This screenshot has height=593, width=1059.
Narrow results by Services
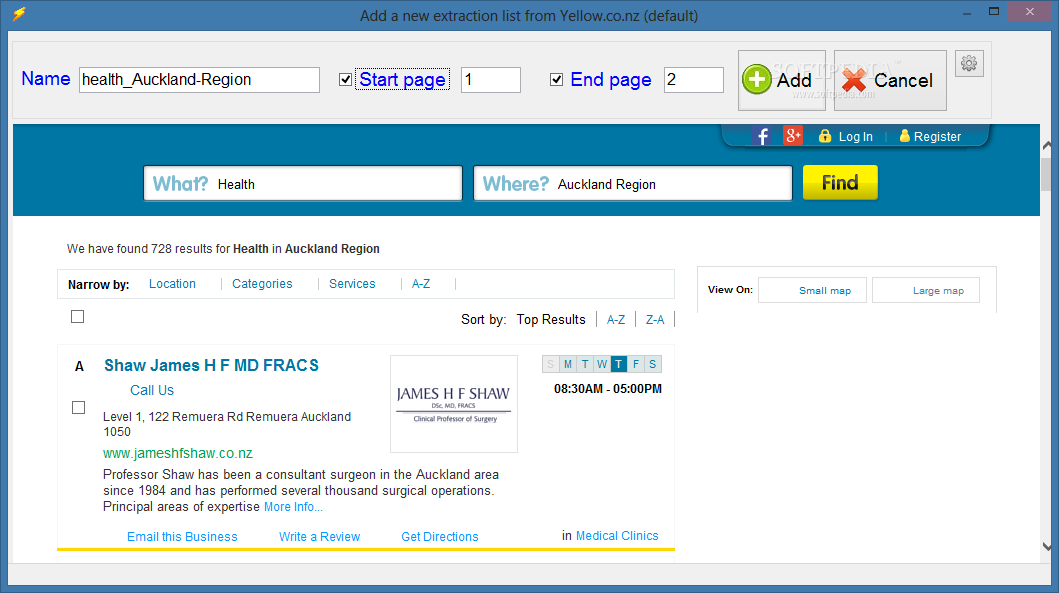click(352, 284)
